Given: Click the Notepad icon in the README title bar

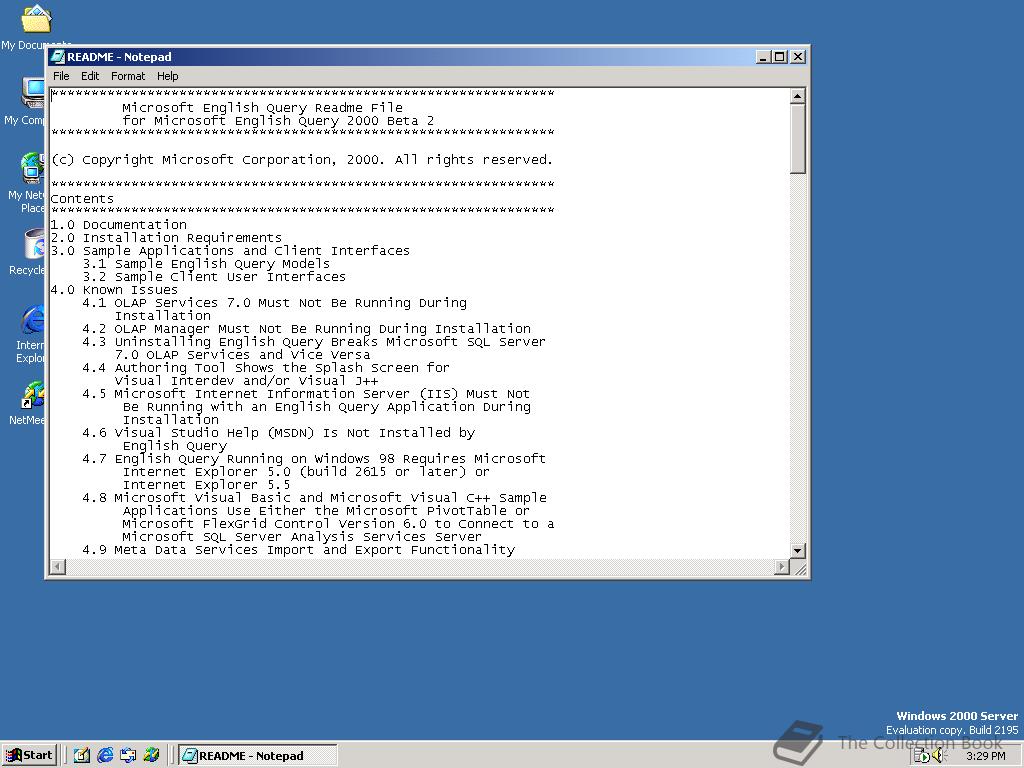Looking at the screenshot, I should tap(57, 57).
